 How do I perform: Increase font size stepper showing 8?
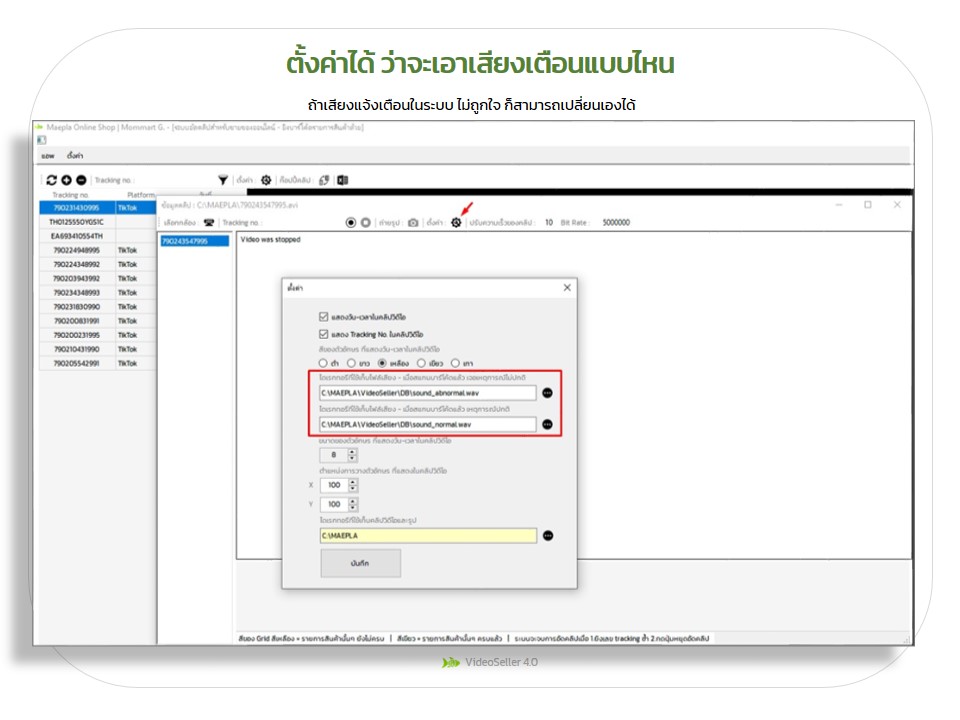352,450
